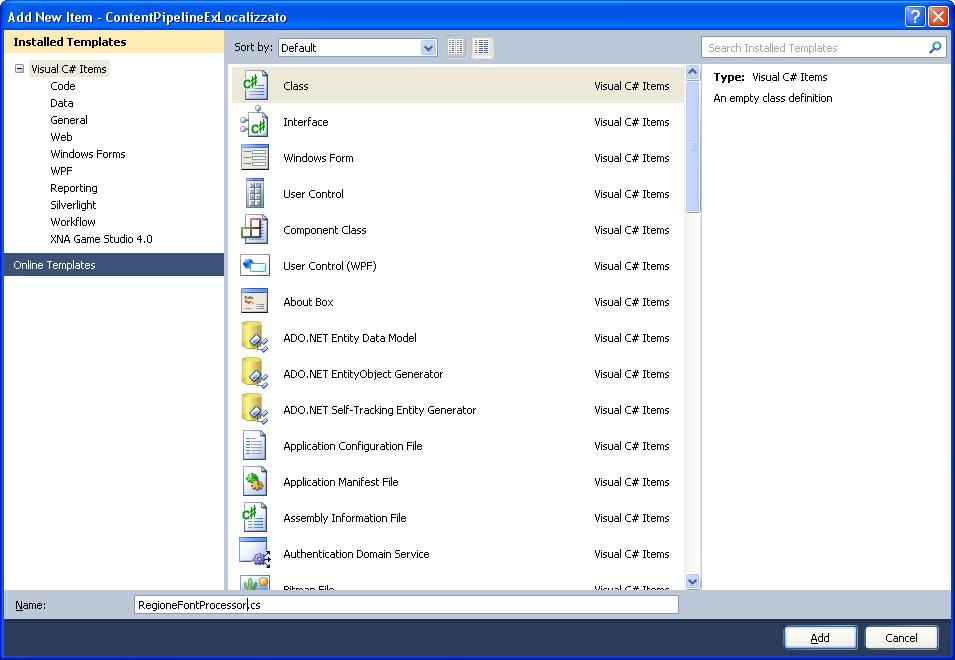This screenshot has height=660, width=955.
Task: Select the "User Control" template name
Action: click(x=313, y=194)
